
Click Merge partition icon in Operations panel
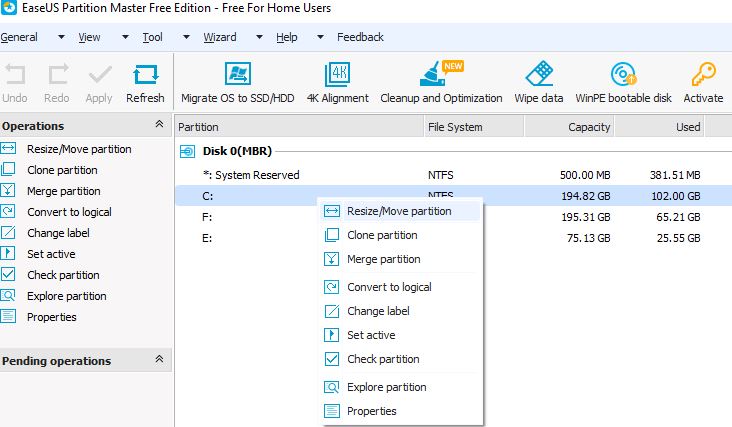8,190
